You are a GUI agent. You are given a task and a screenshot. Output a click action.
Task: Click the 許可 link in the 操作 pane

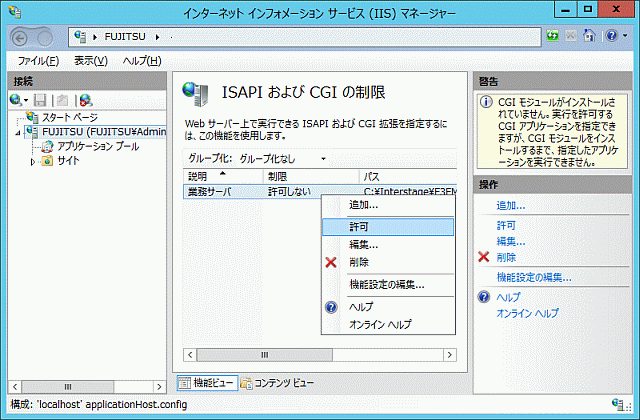[506, 225]
